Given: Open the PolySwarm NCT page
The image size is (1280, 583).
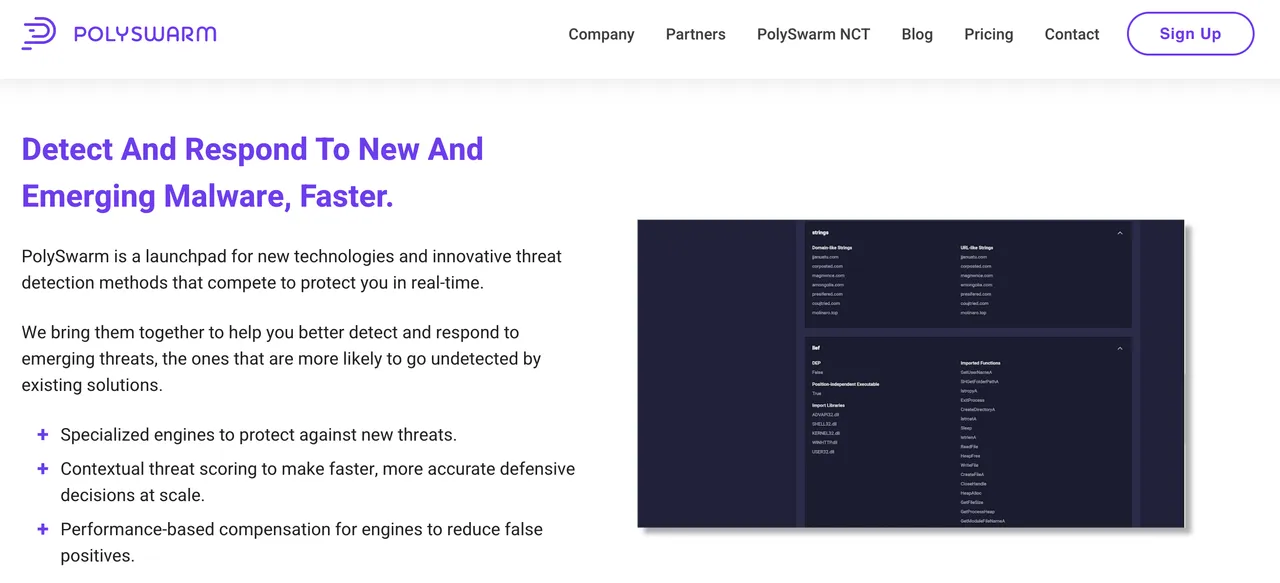Looking at the screenshot, I should 813,34.
